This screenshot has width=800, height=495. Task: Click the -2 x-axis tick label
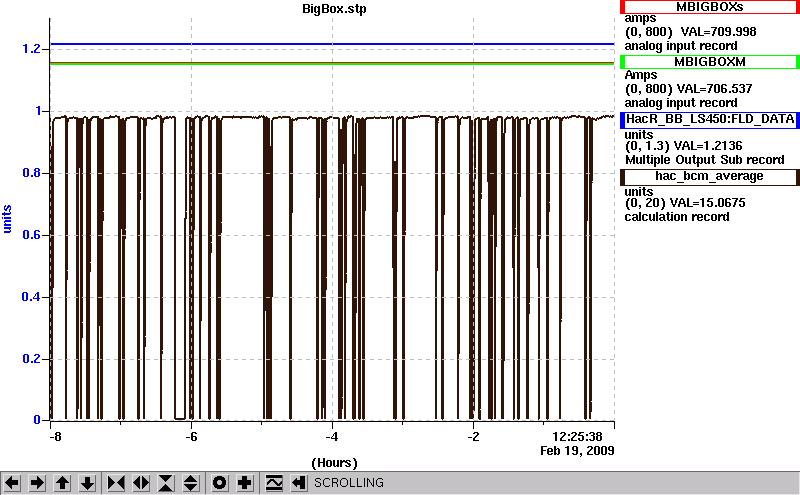(x=473, y=437)
